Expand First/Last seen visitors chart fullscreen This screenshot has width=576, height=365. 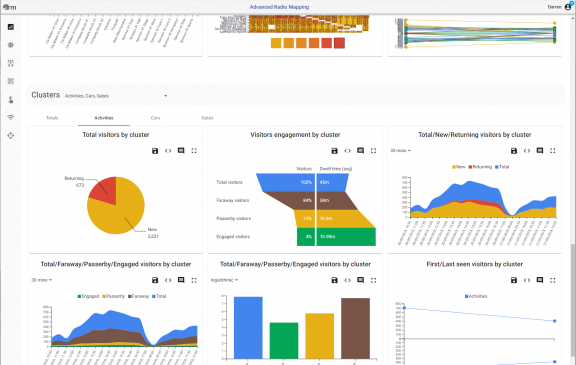click(x=552, y=280)
